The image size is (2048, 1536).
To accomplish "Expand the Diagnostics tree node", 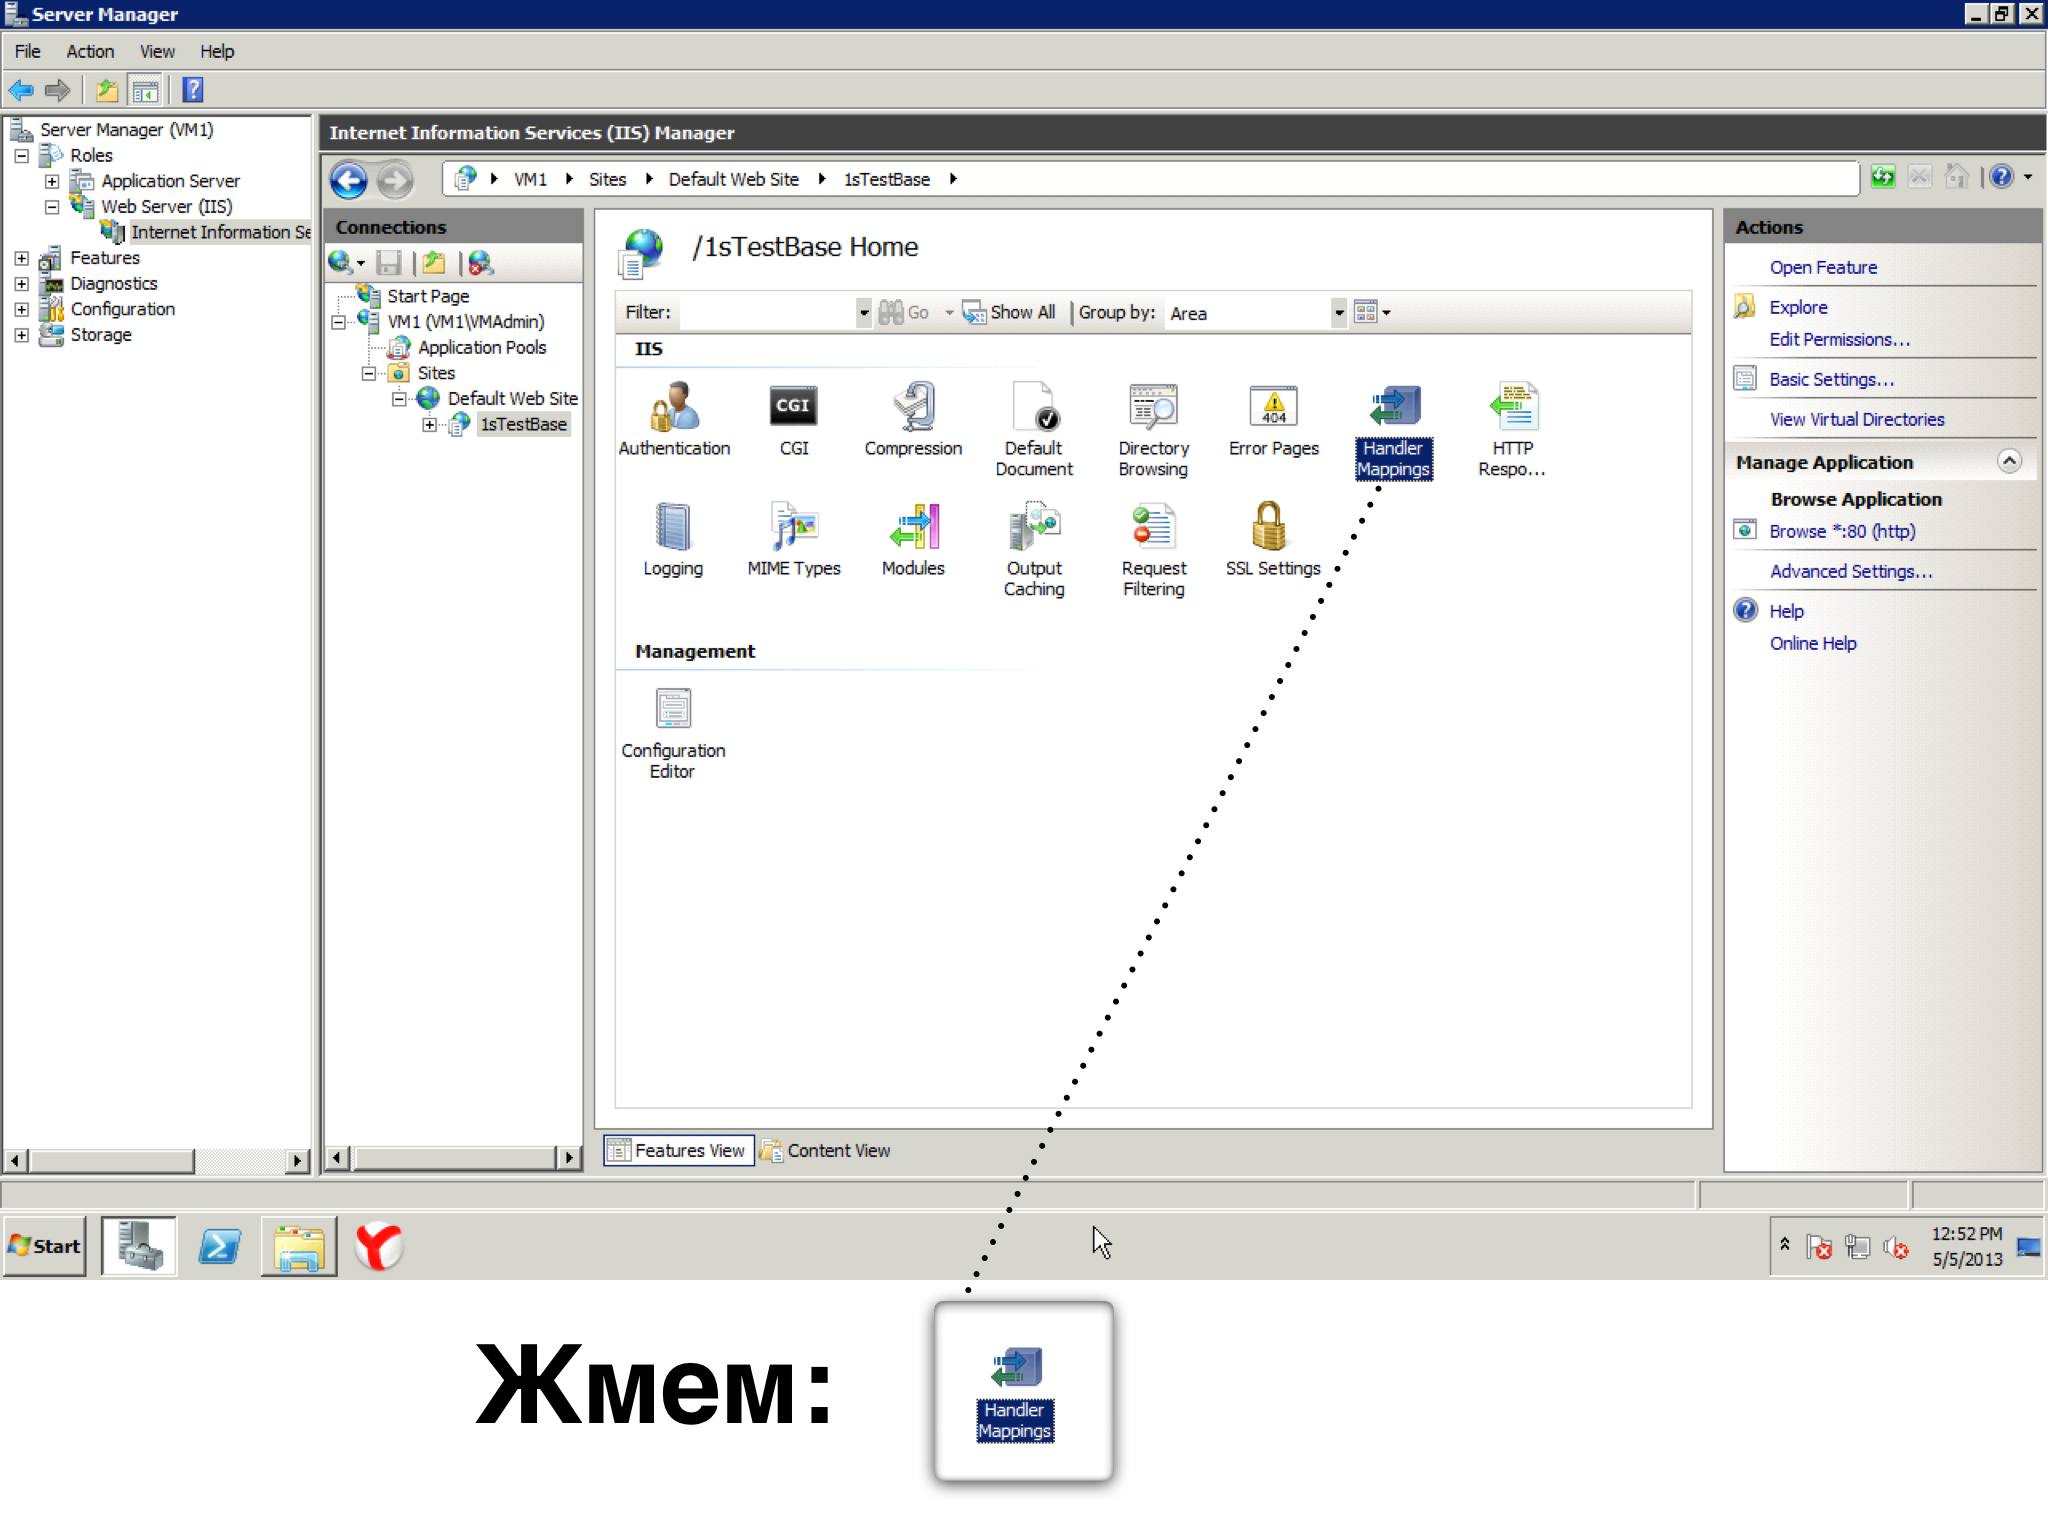I will coord(21,284).
